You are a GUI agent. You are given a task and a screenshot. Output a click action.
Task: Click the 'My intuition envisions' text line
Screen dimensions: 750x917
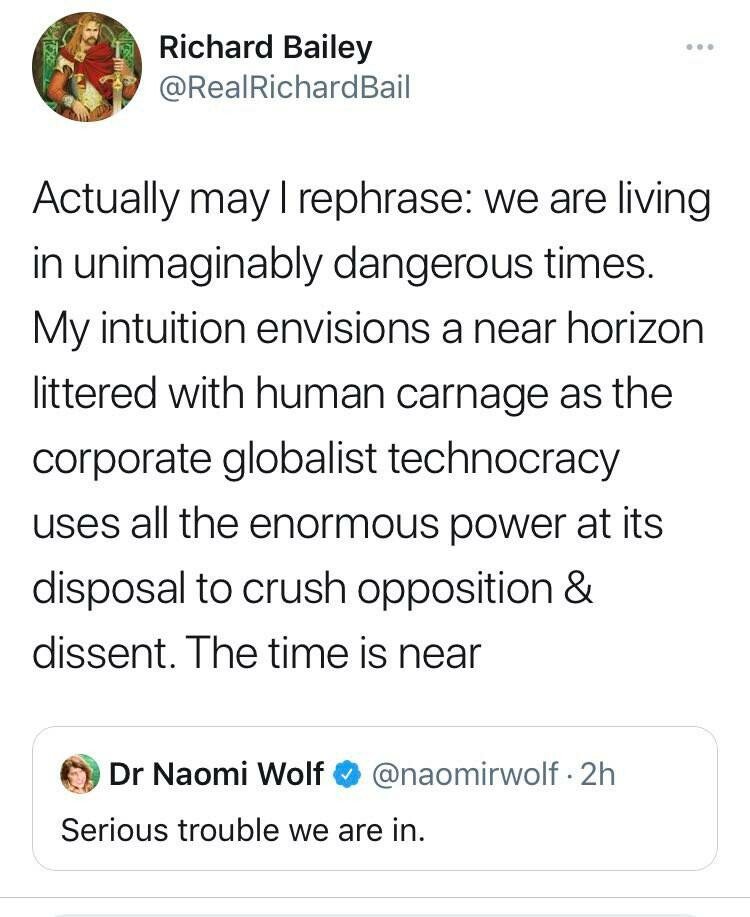(367, 330)
